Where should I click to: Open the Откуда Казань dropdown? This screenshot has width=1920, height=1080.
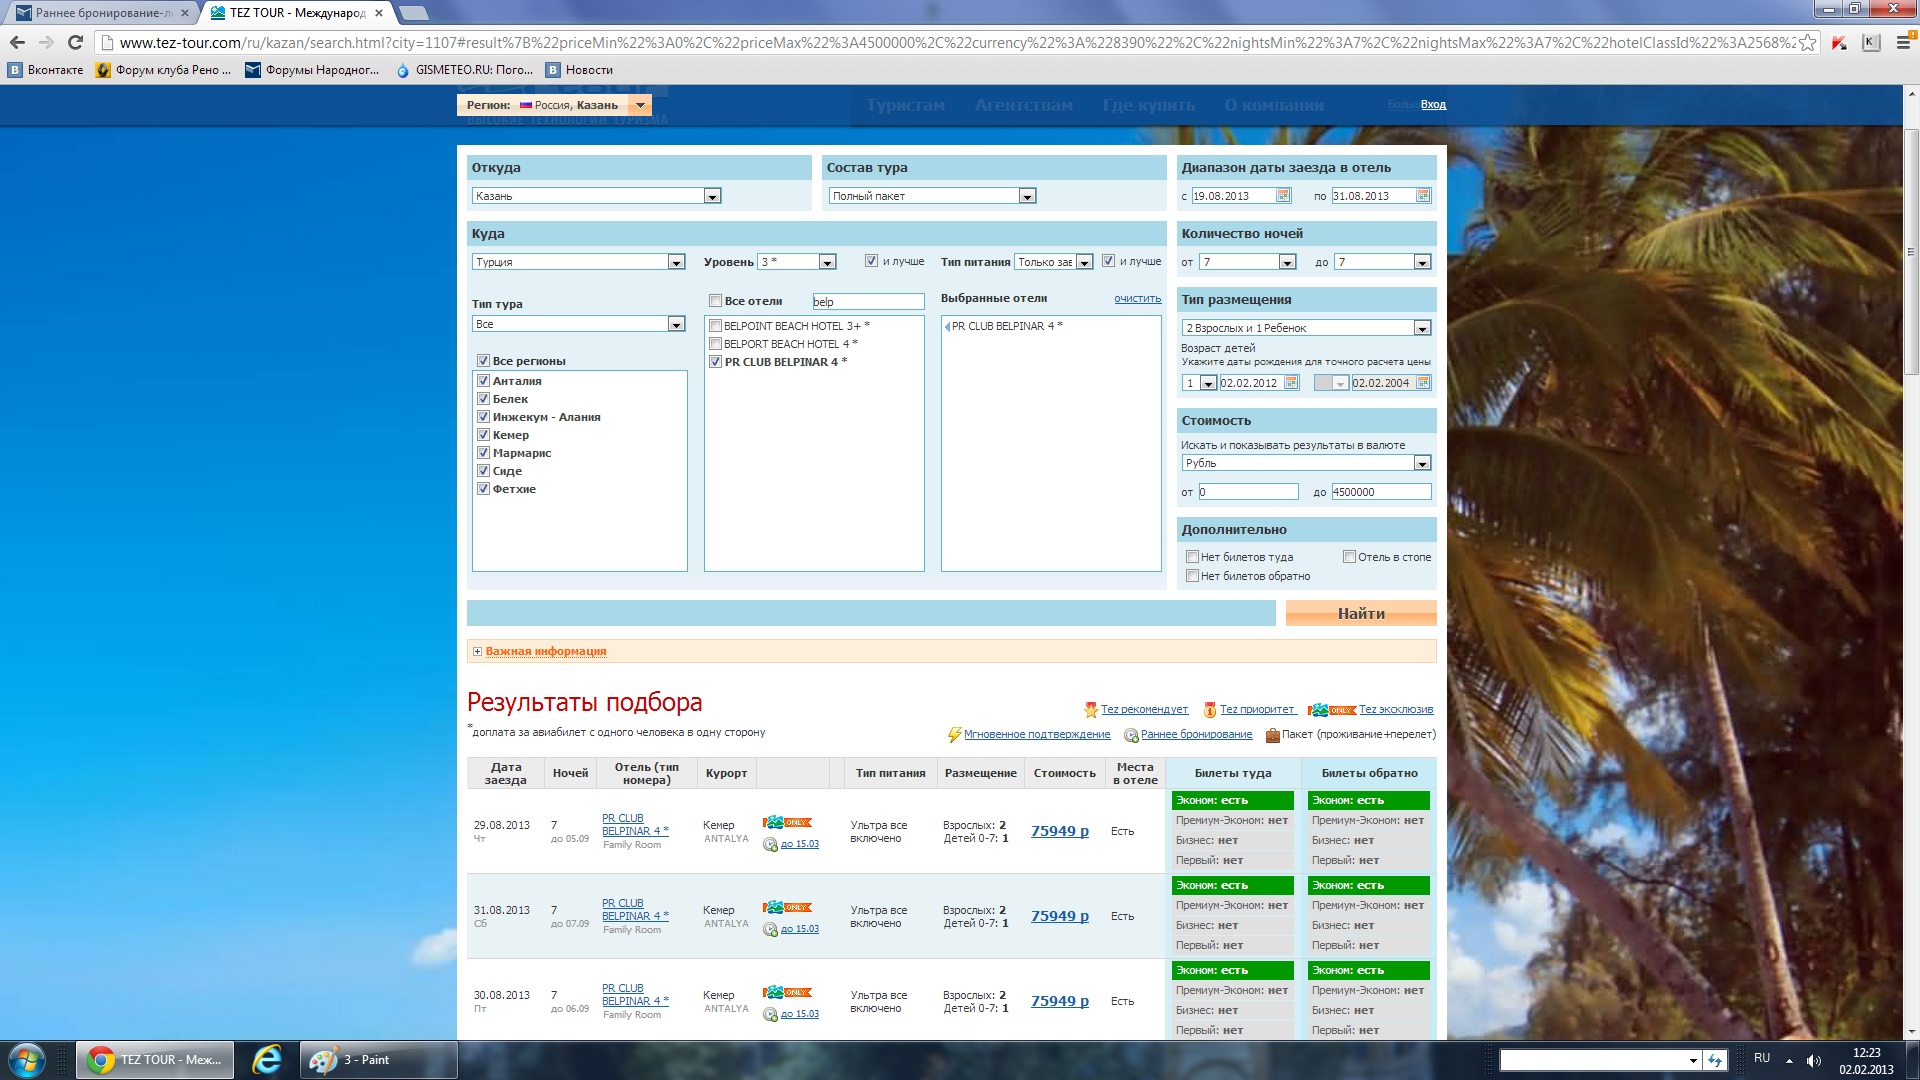[x=596, y=196]
